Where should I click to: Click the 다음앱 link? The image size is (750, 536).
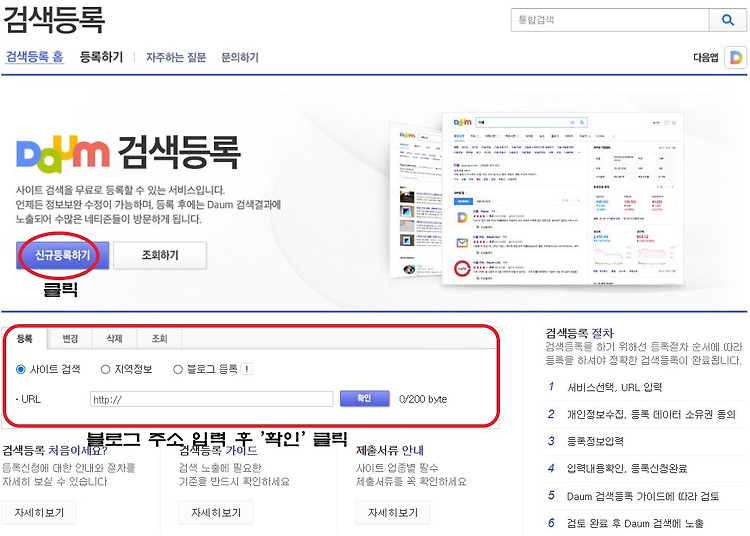tap(706, 58)
